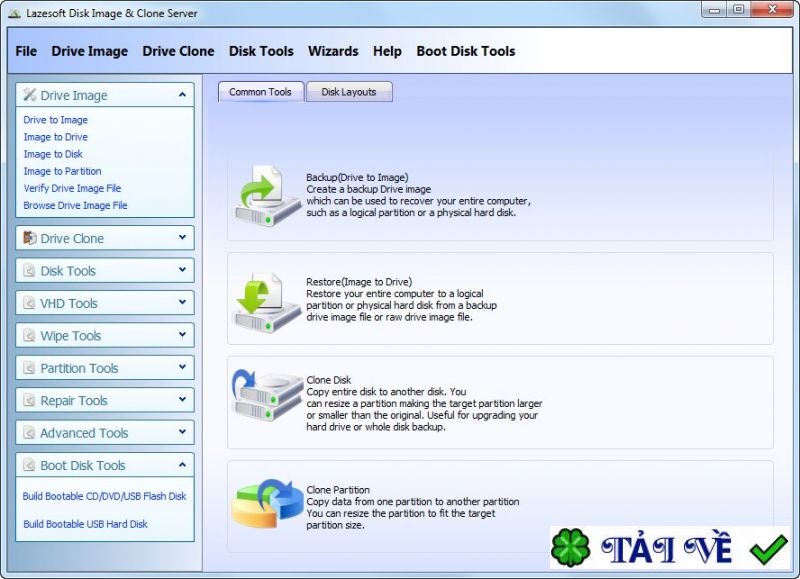This screenshot has width=800, height=579.
Task: Click the Image to Disk link
Action: pyautogui.click(x=53, y=154)
